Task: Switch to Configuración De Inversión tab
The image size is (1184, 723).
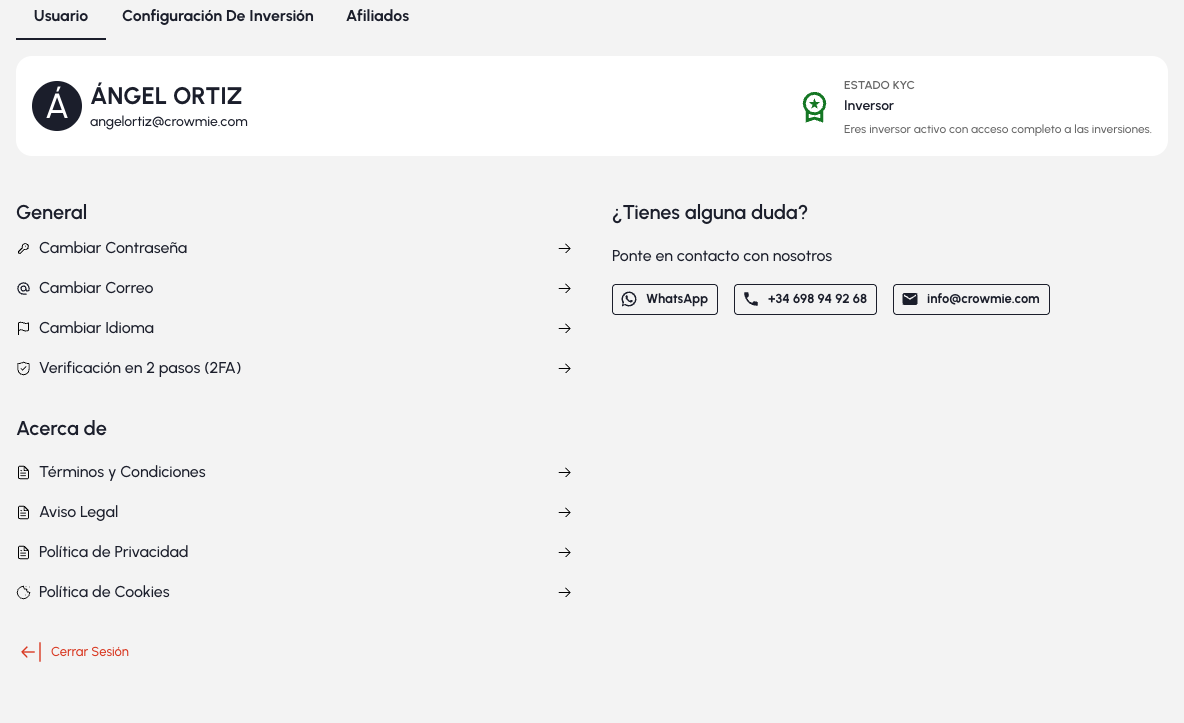Action: coord(218,16)
